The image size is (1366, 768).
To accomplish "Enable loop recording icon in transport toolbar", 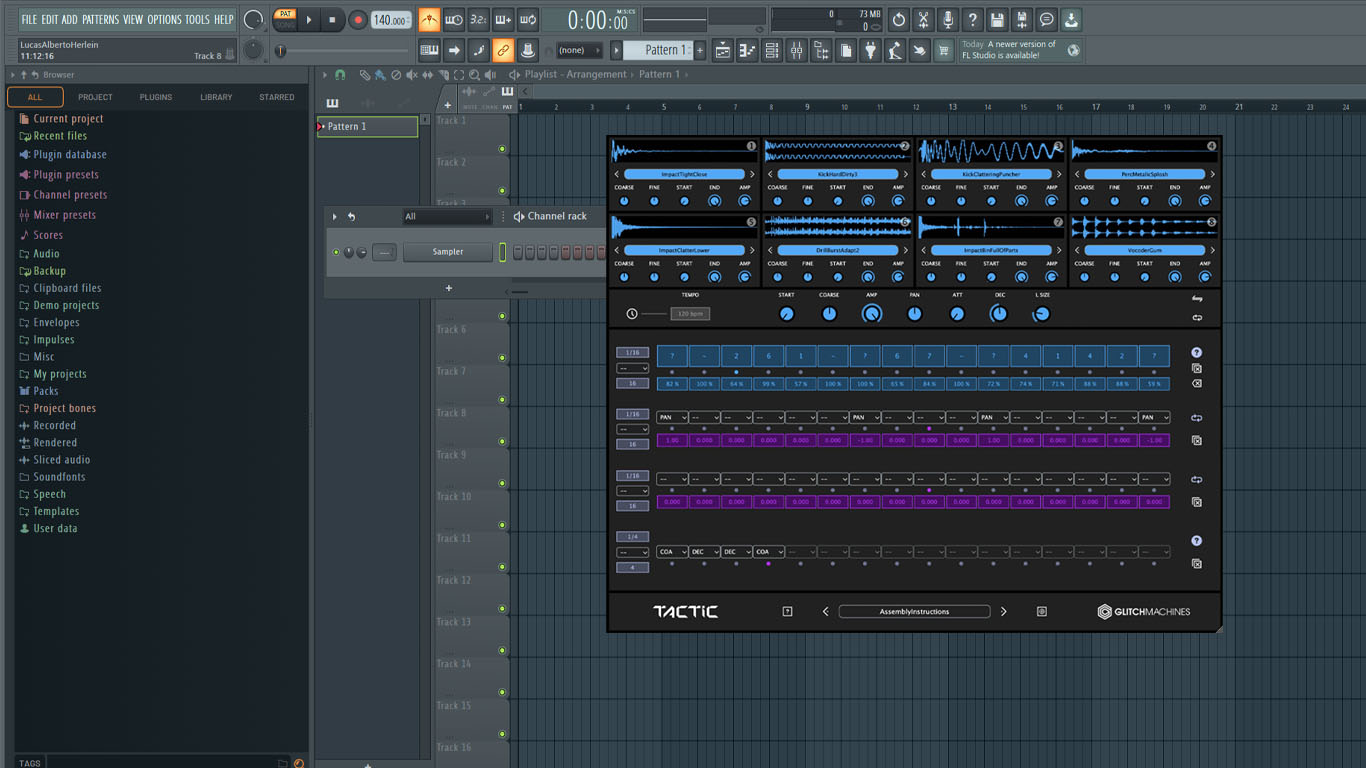I will [527, 19].
